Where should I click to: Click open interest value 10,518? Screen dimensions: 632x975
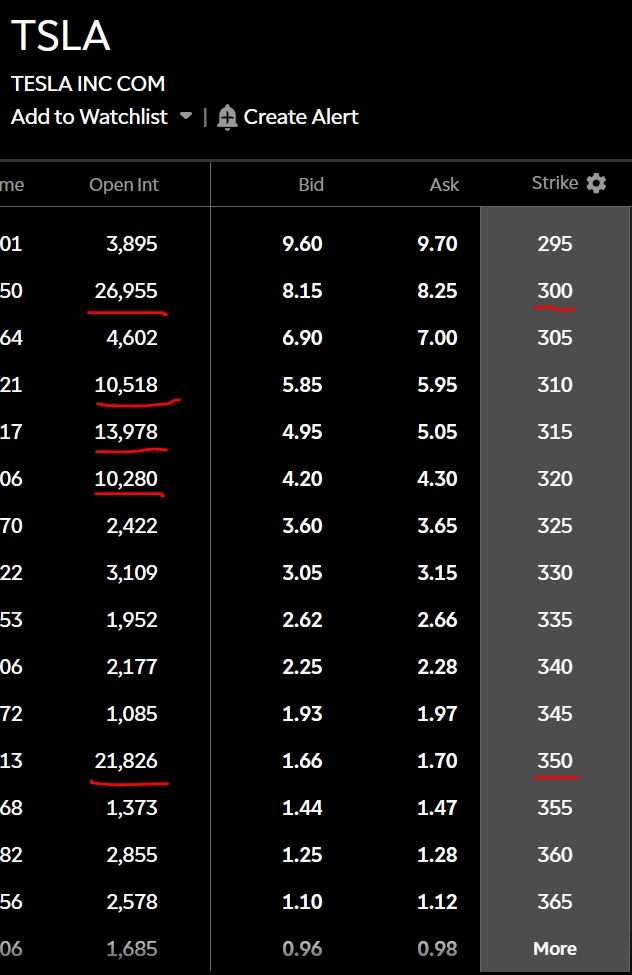click(126, 384)
